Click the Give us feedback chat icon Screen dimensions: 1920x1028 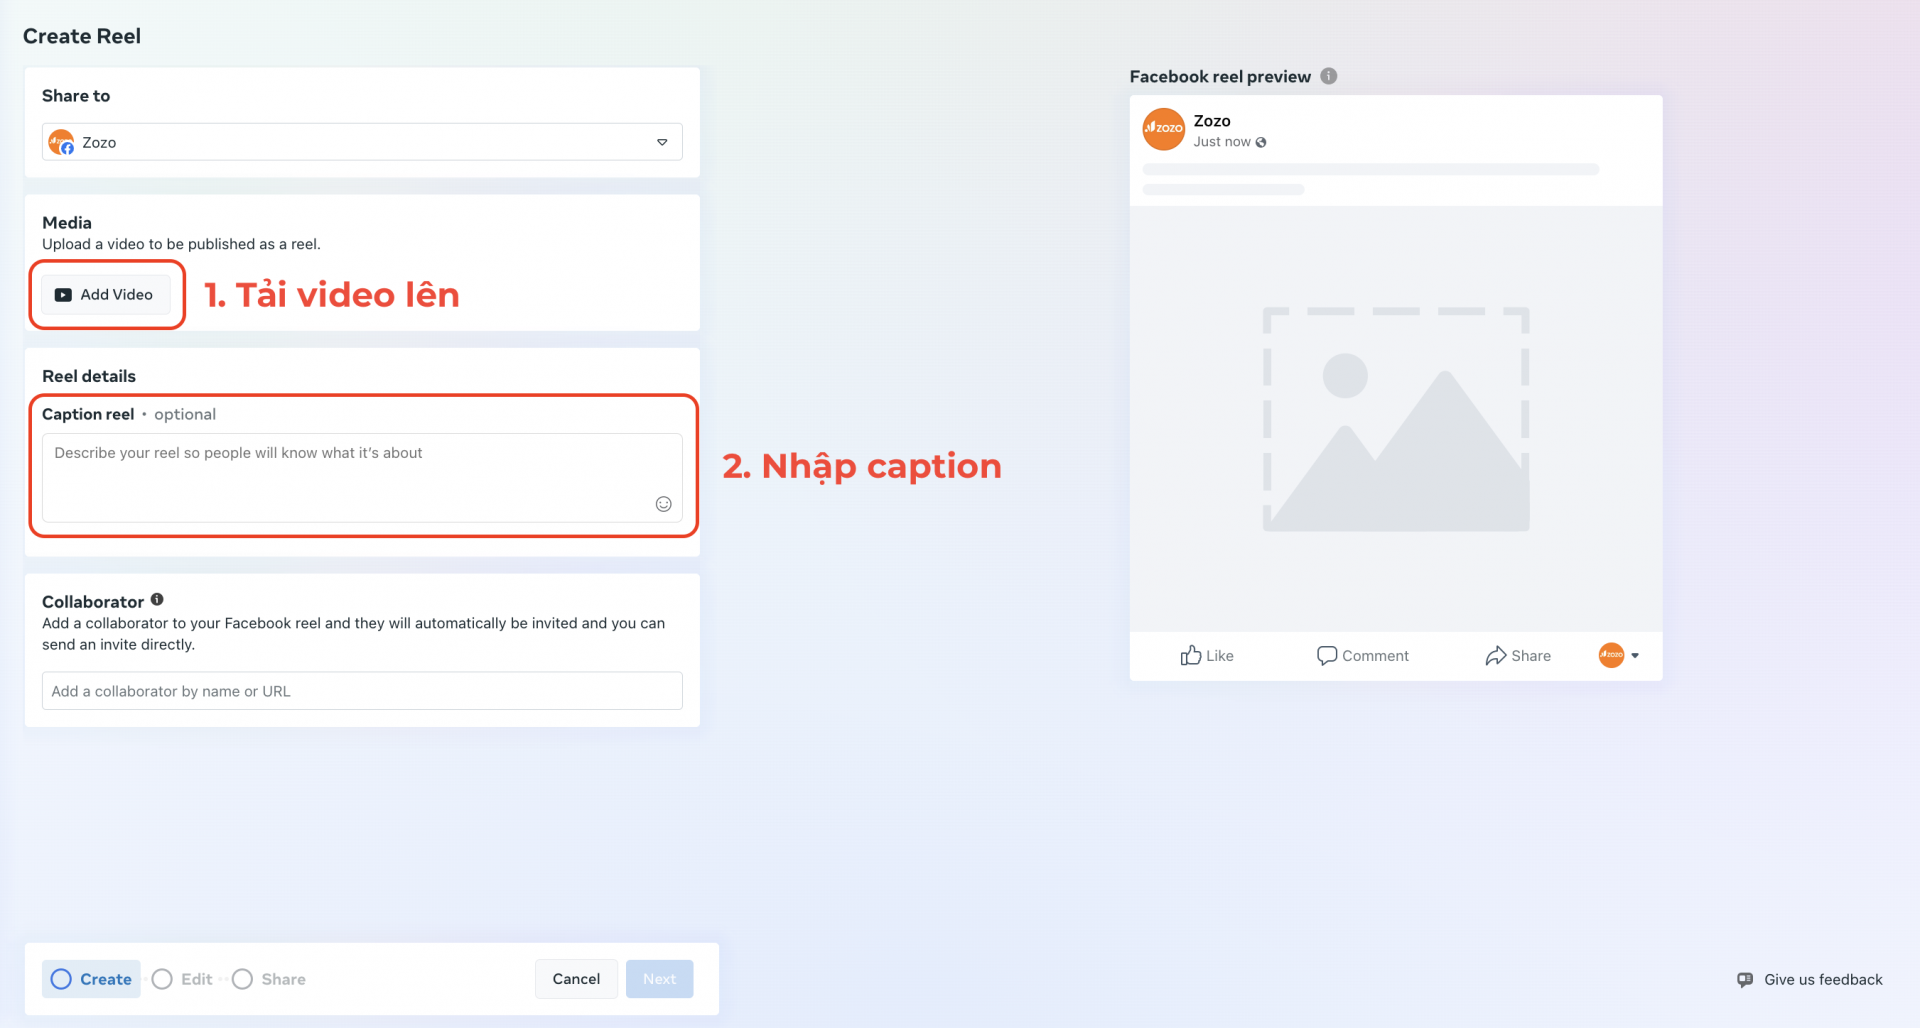click(x=1745, y=980)
